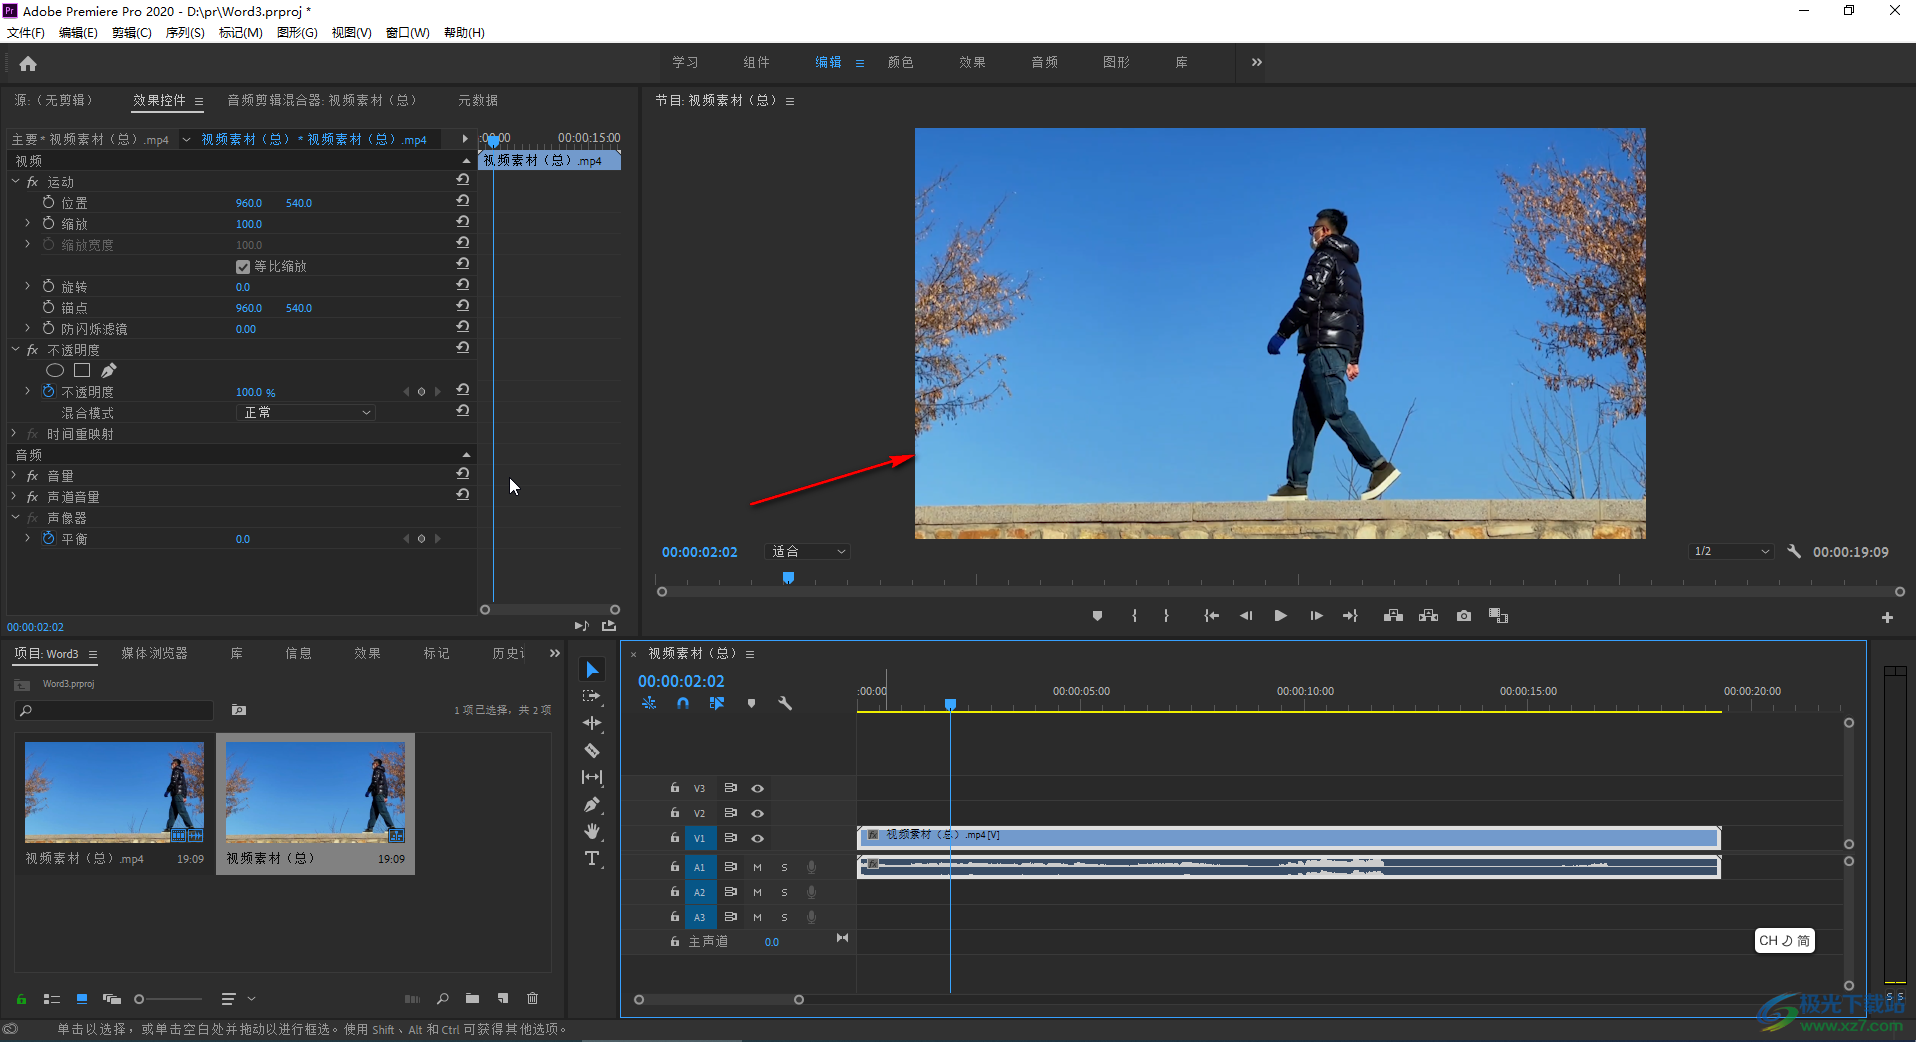This screenshot has height=1042, width=1916.
Task: Select the Type tool
Action: click(x=592, y=859)
